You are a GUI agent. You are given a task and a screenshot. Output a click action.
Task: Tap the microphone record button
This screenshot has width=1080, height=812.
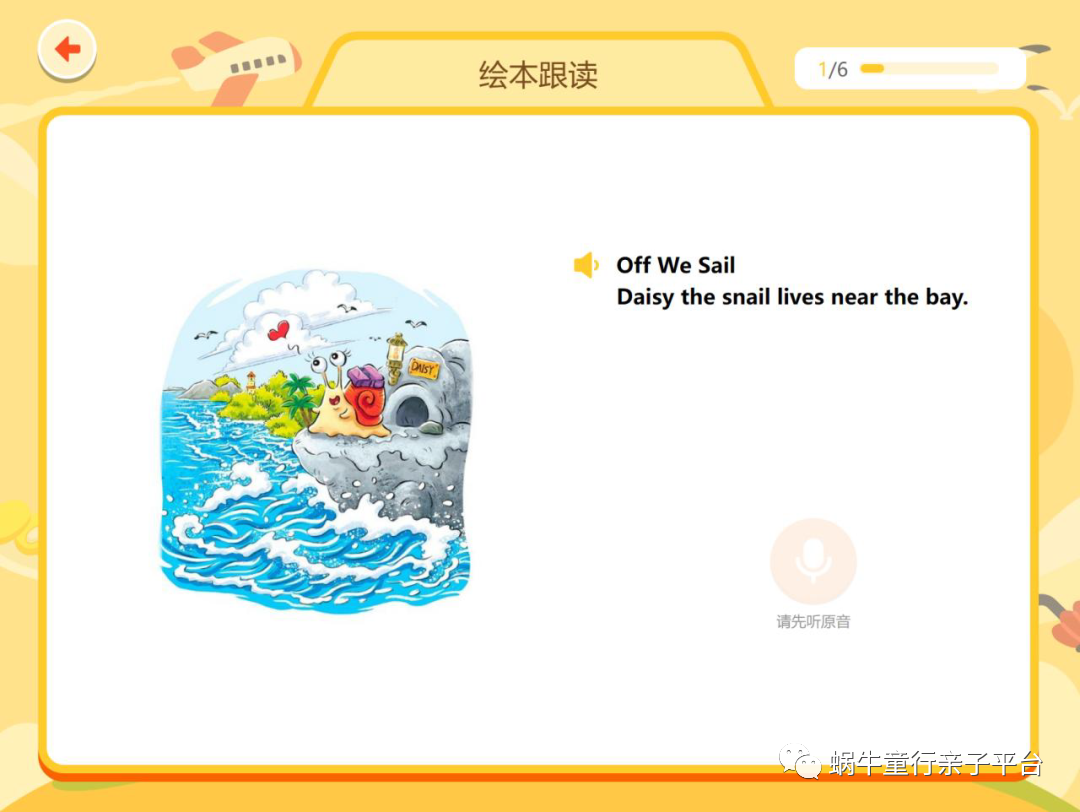pos(813,561)
